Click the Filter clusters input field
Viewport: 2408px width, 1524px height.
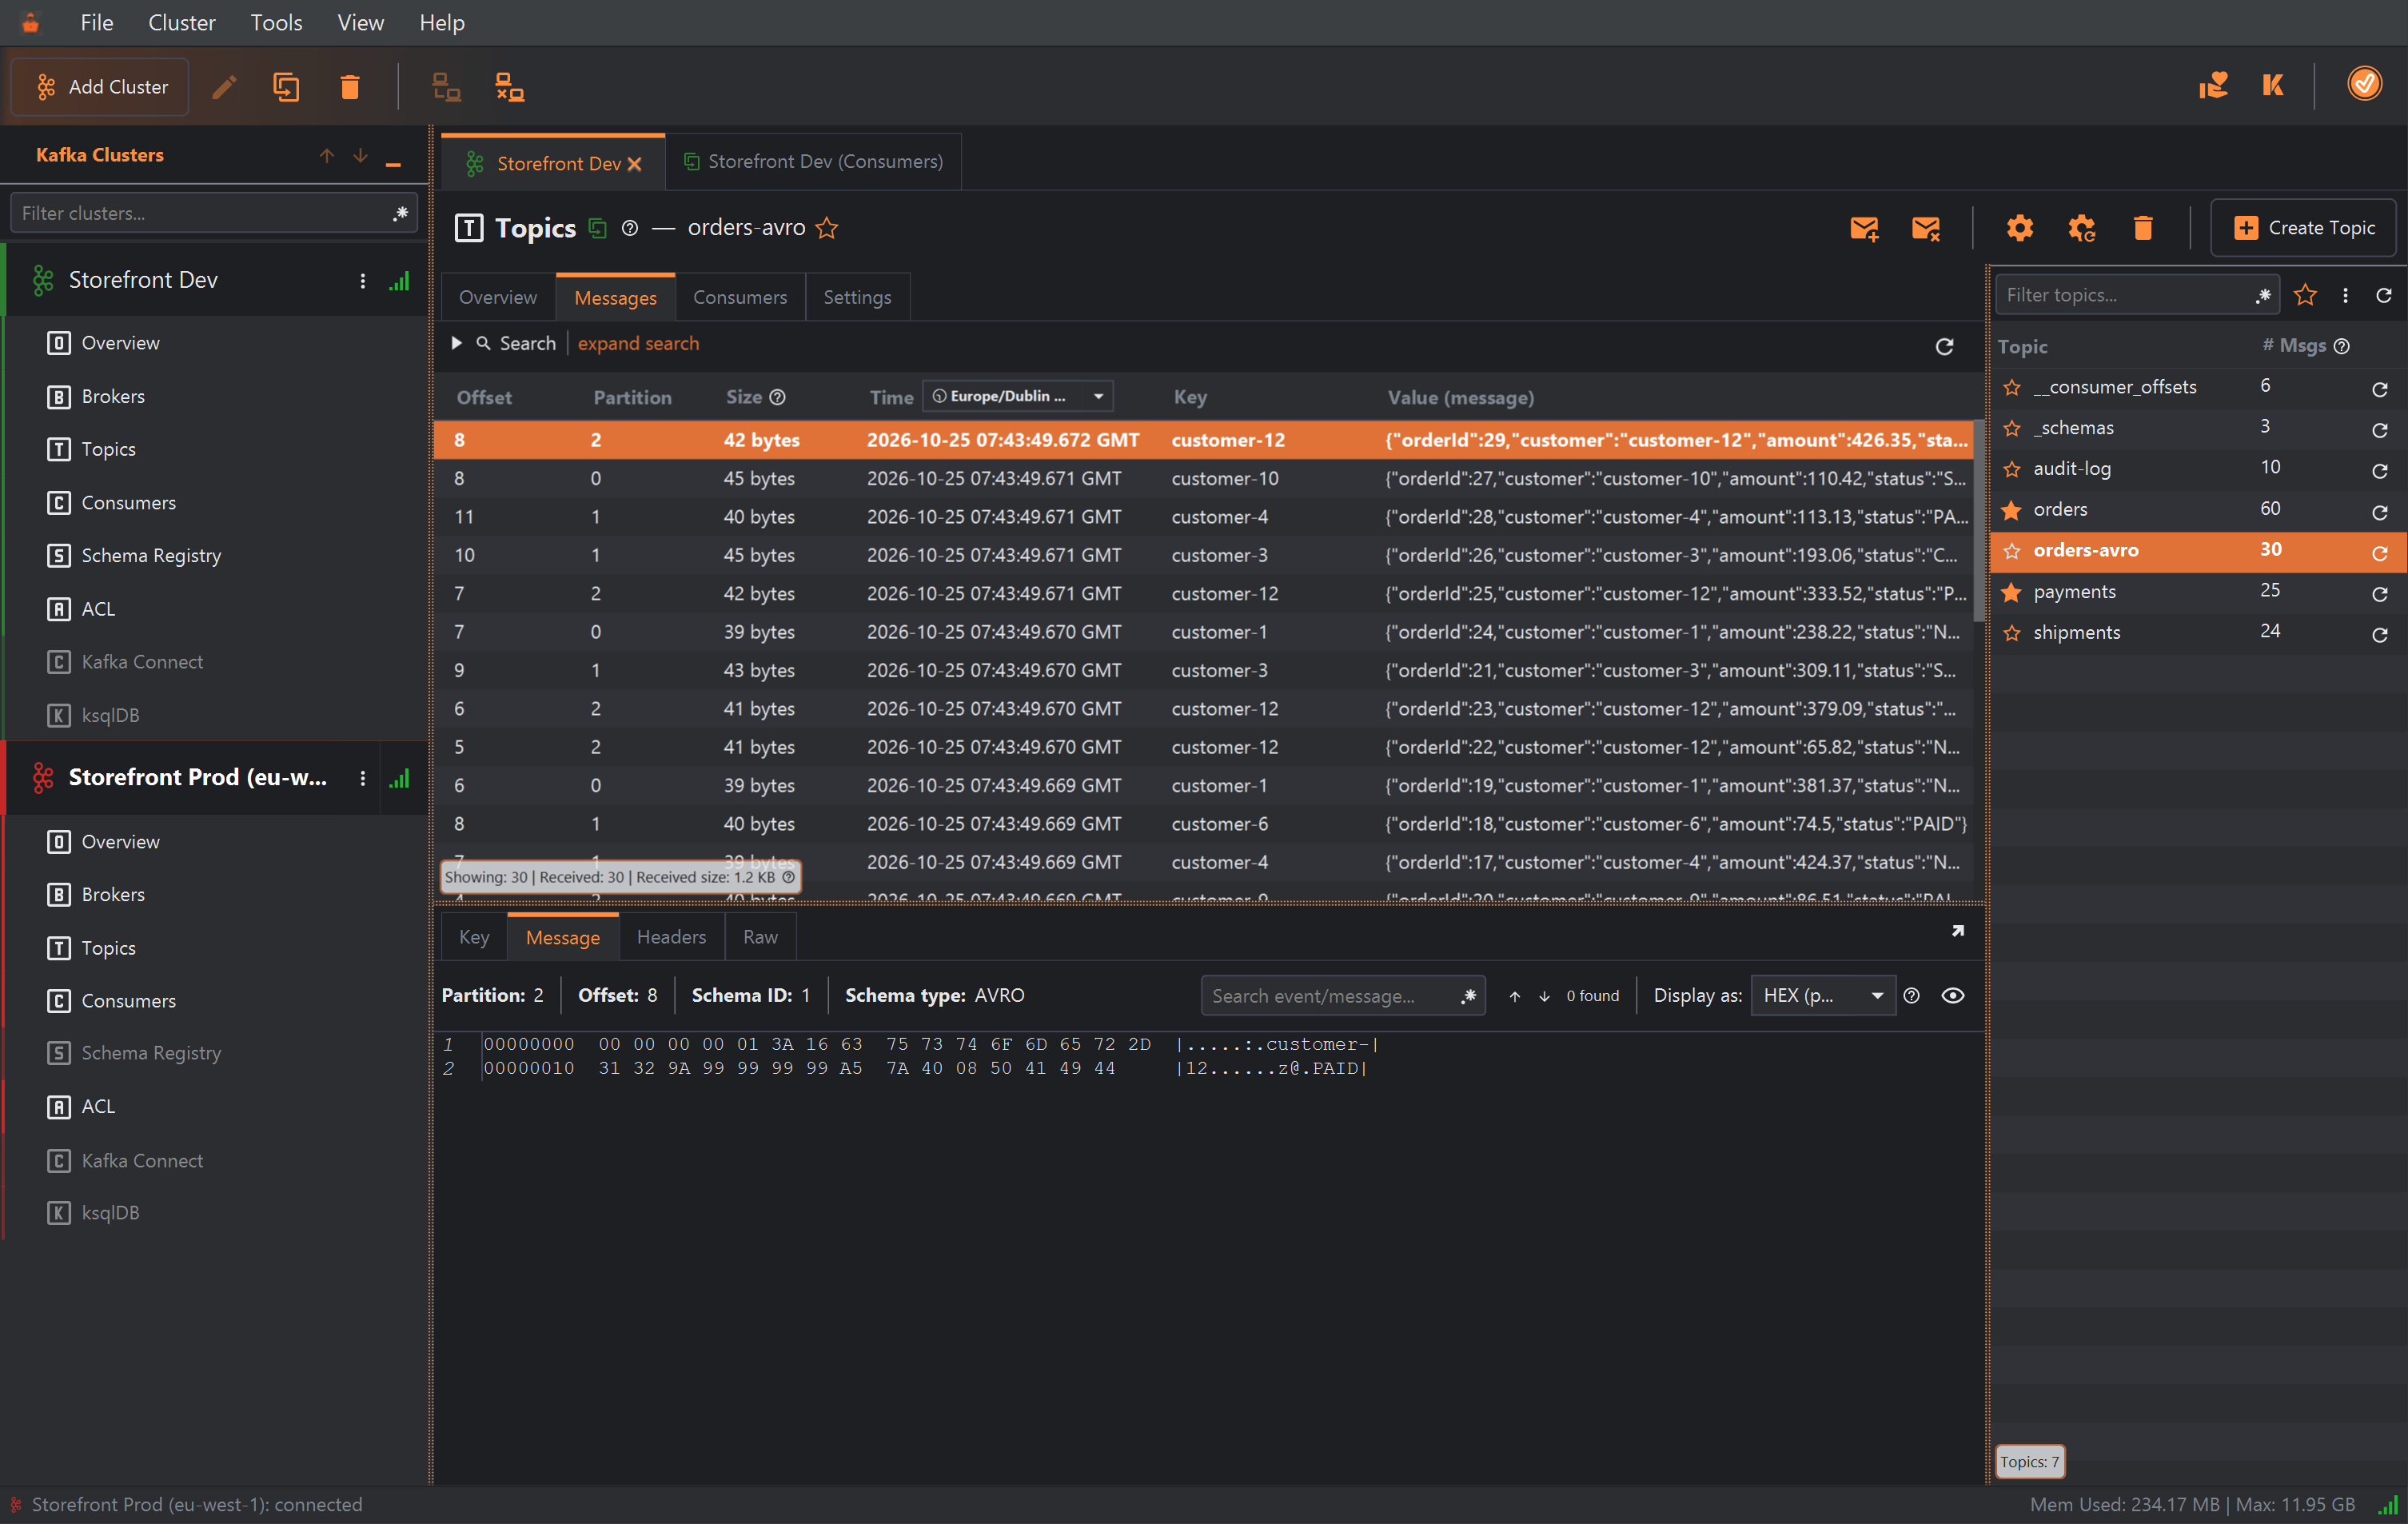coord(213,213)
